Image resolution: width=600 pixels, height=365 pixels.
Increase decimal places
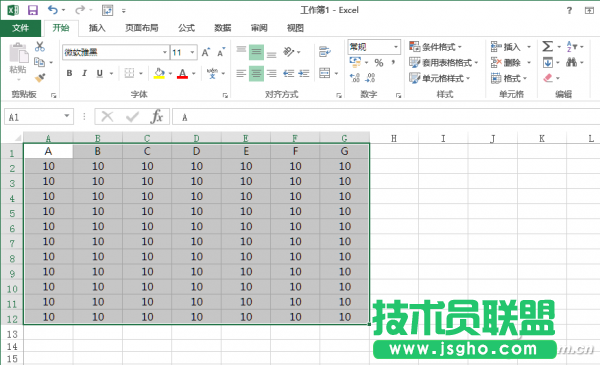click(x=355, y=78)
